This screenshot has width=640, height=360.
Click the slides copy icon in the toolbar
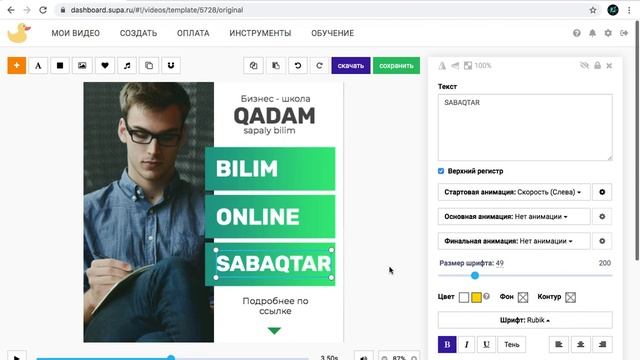click(x=149, y=65)
